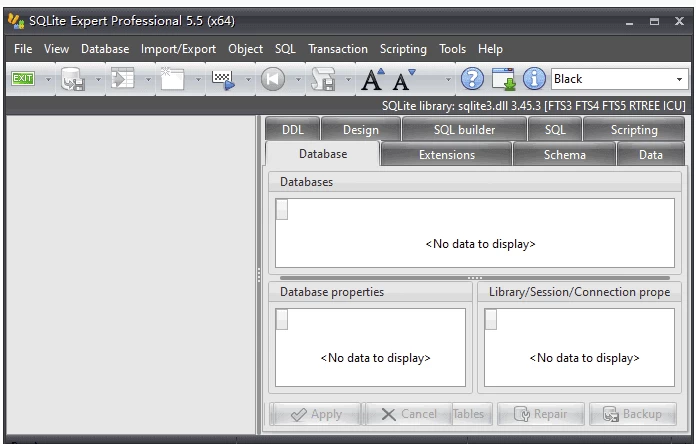Switch to the Extensions tab
The height and width of the screenshot is (444, 696).
point(446,155)
